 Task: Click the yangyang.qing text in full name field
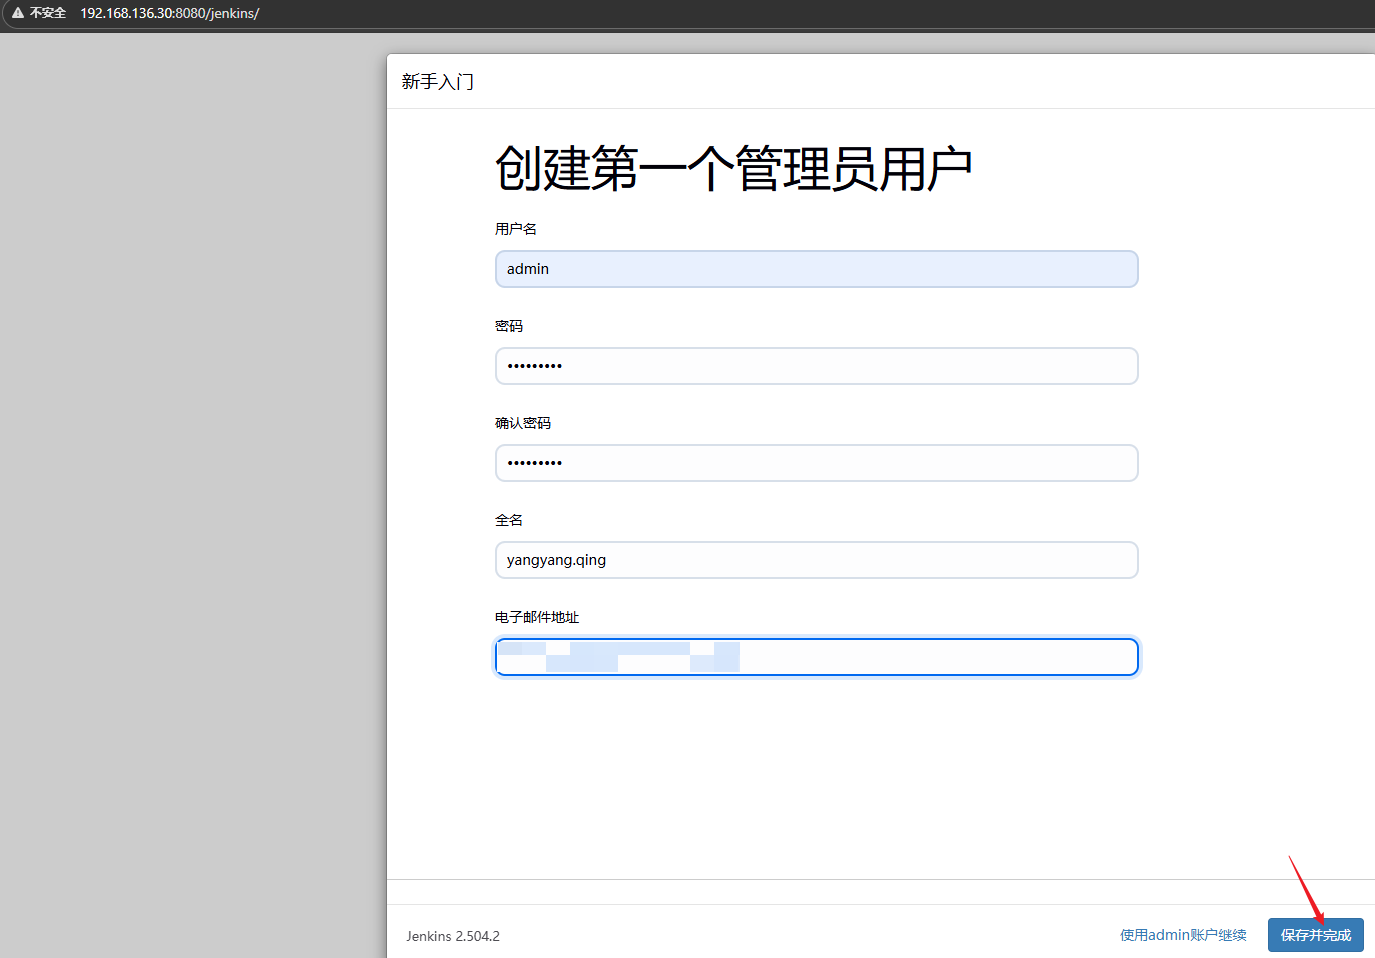pyautogui.click(x=555, y=560)
